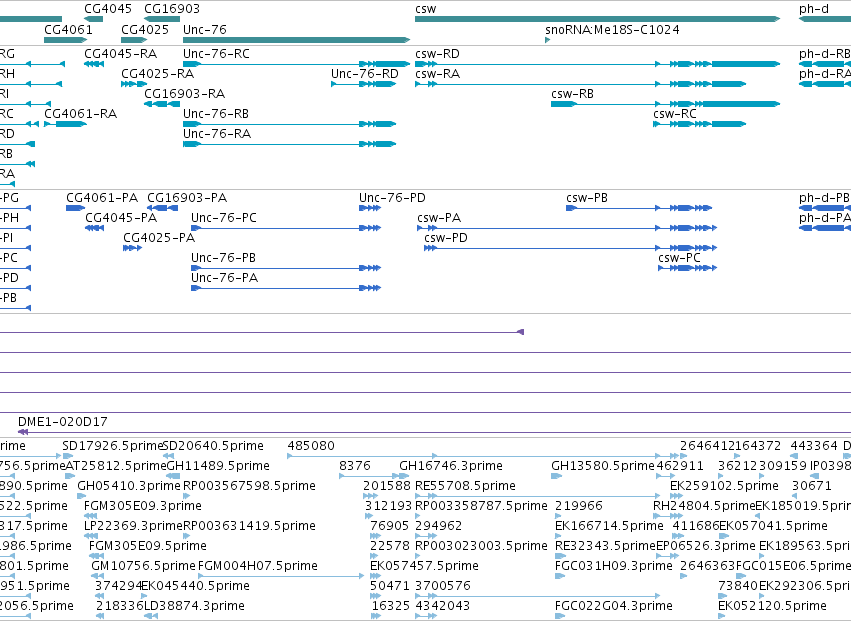851x621 pixels.
Task: Select transcript Unc-76-RC
Action: [296, 64]
